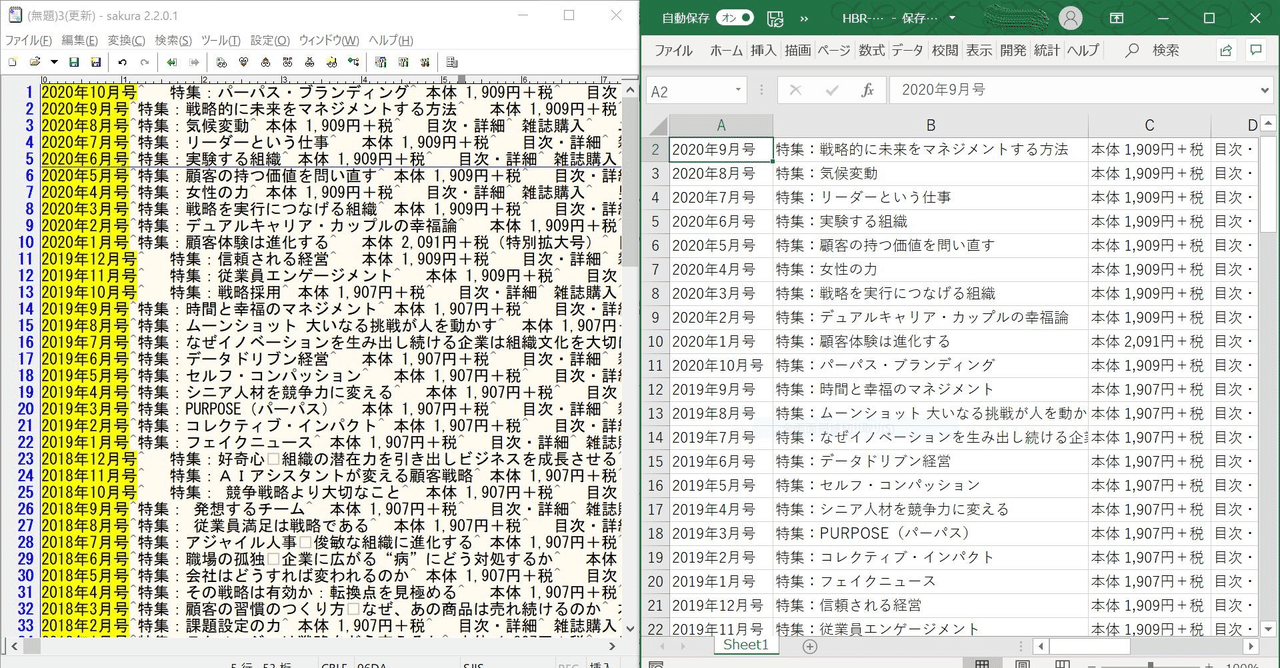Click the Redo arrow in sakura toolbar
1280x668 pixels.
(145, 62)
